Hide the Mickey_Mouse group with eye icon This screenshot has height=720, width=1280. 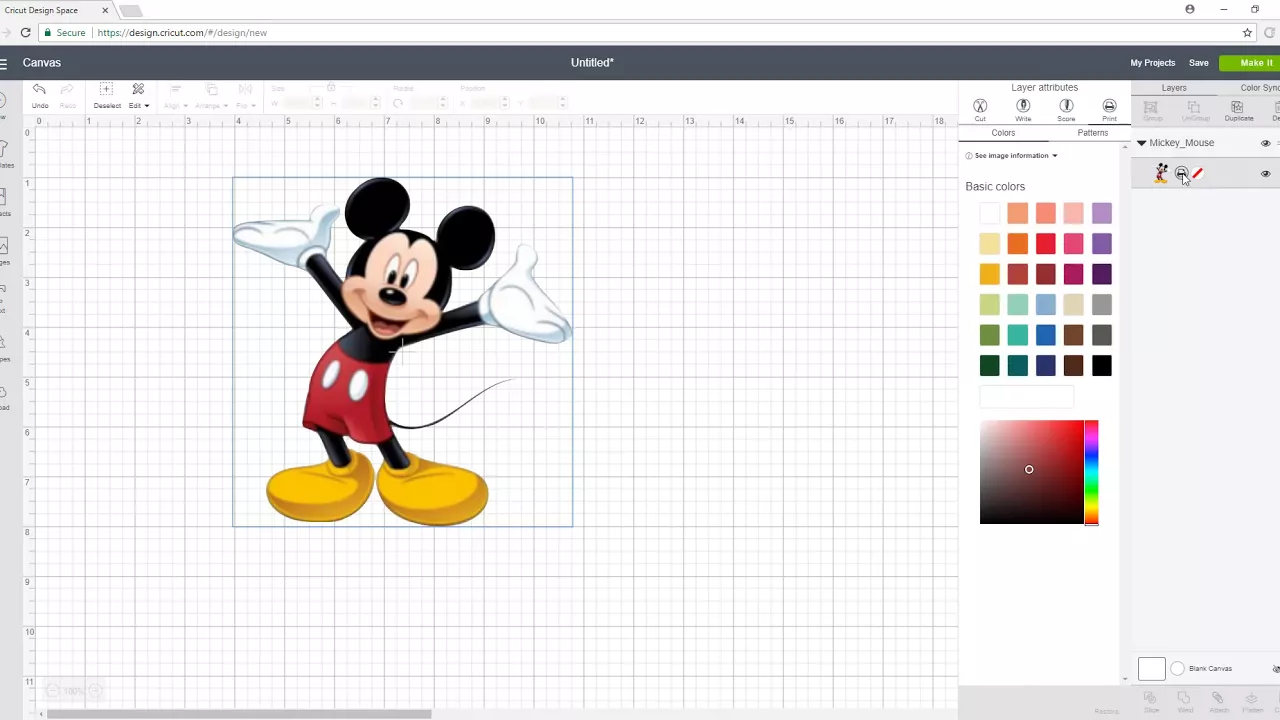click(1265, 143)
